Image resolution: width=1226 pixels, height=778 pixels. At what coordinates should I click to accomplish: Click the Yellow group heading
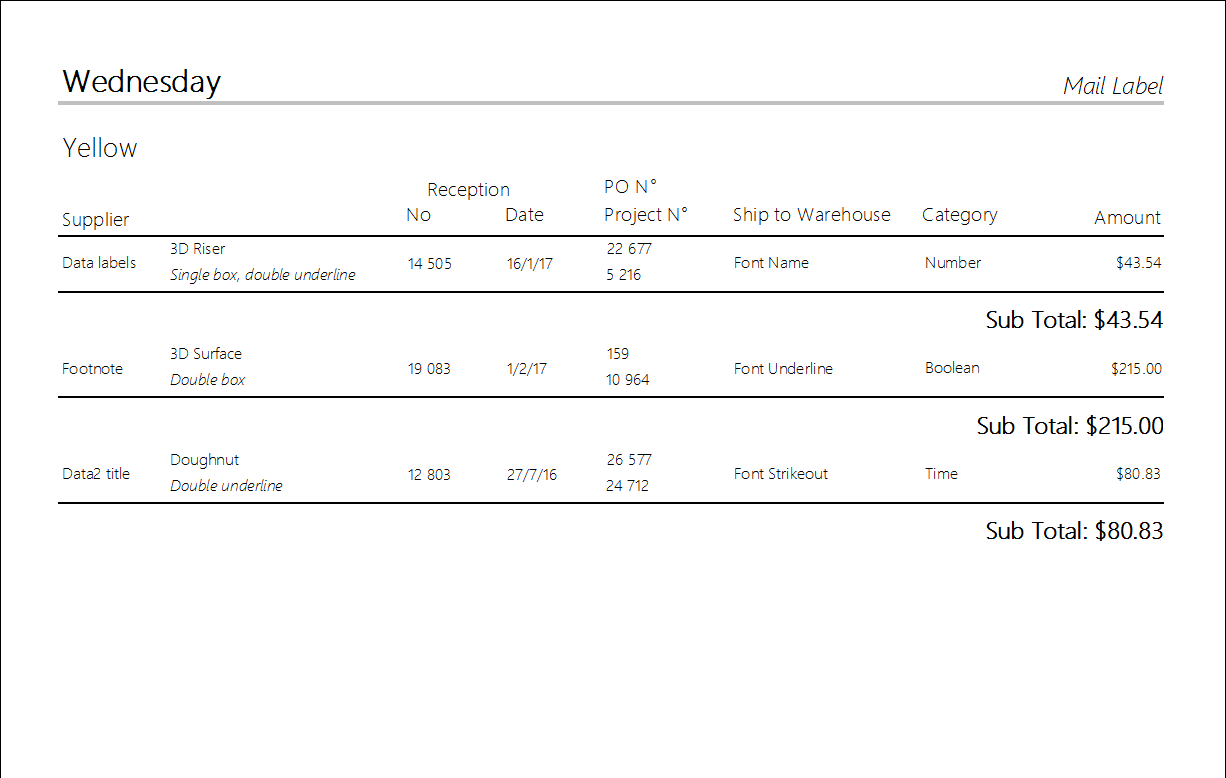point(100,148)
